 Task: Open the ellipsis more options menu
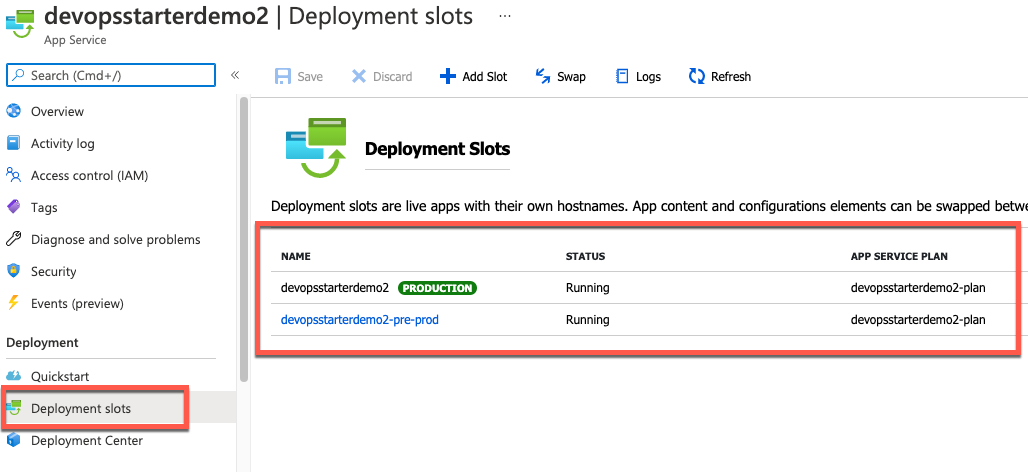505,16
